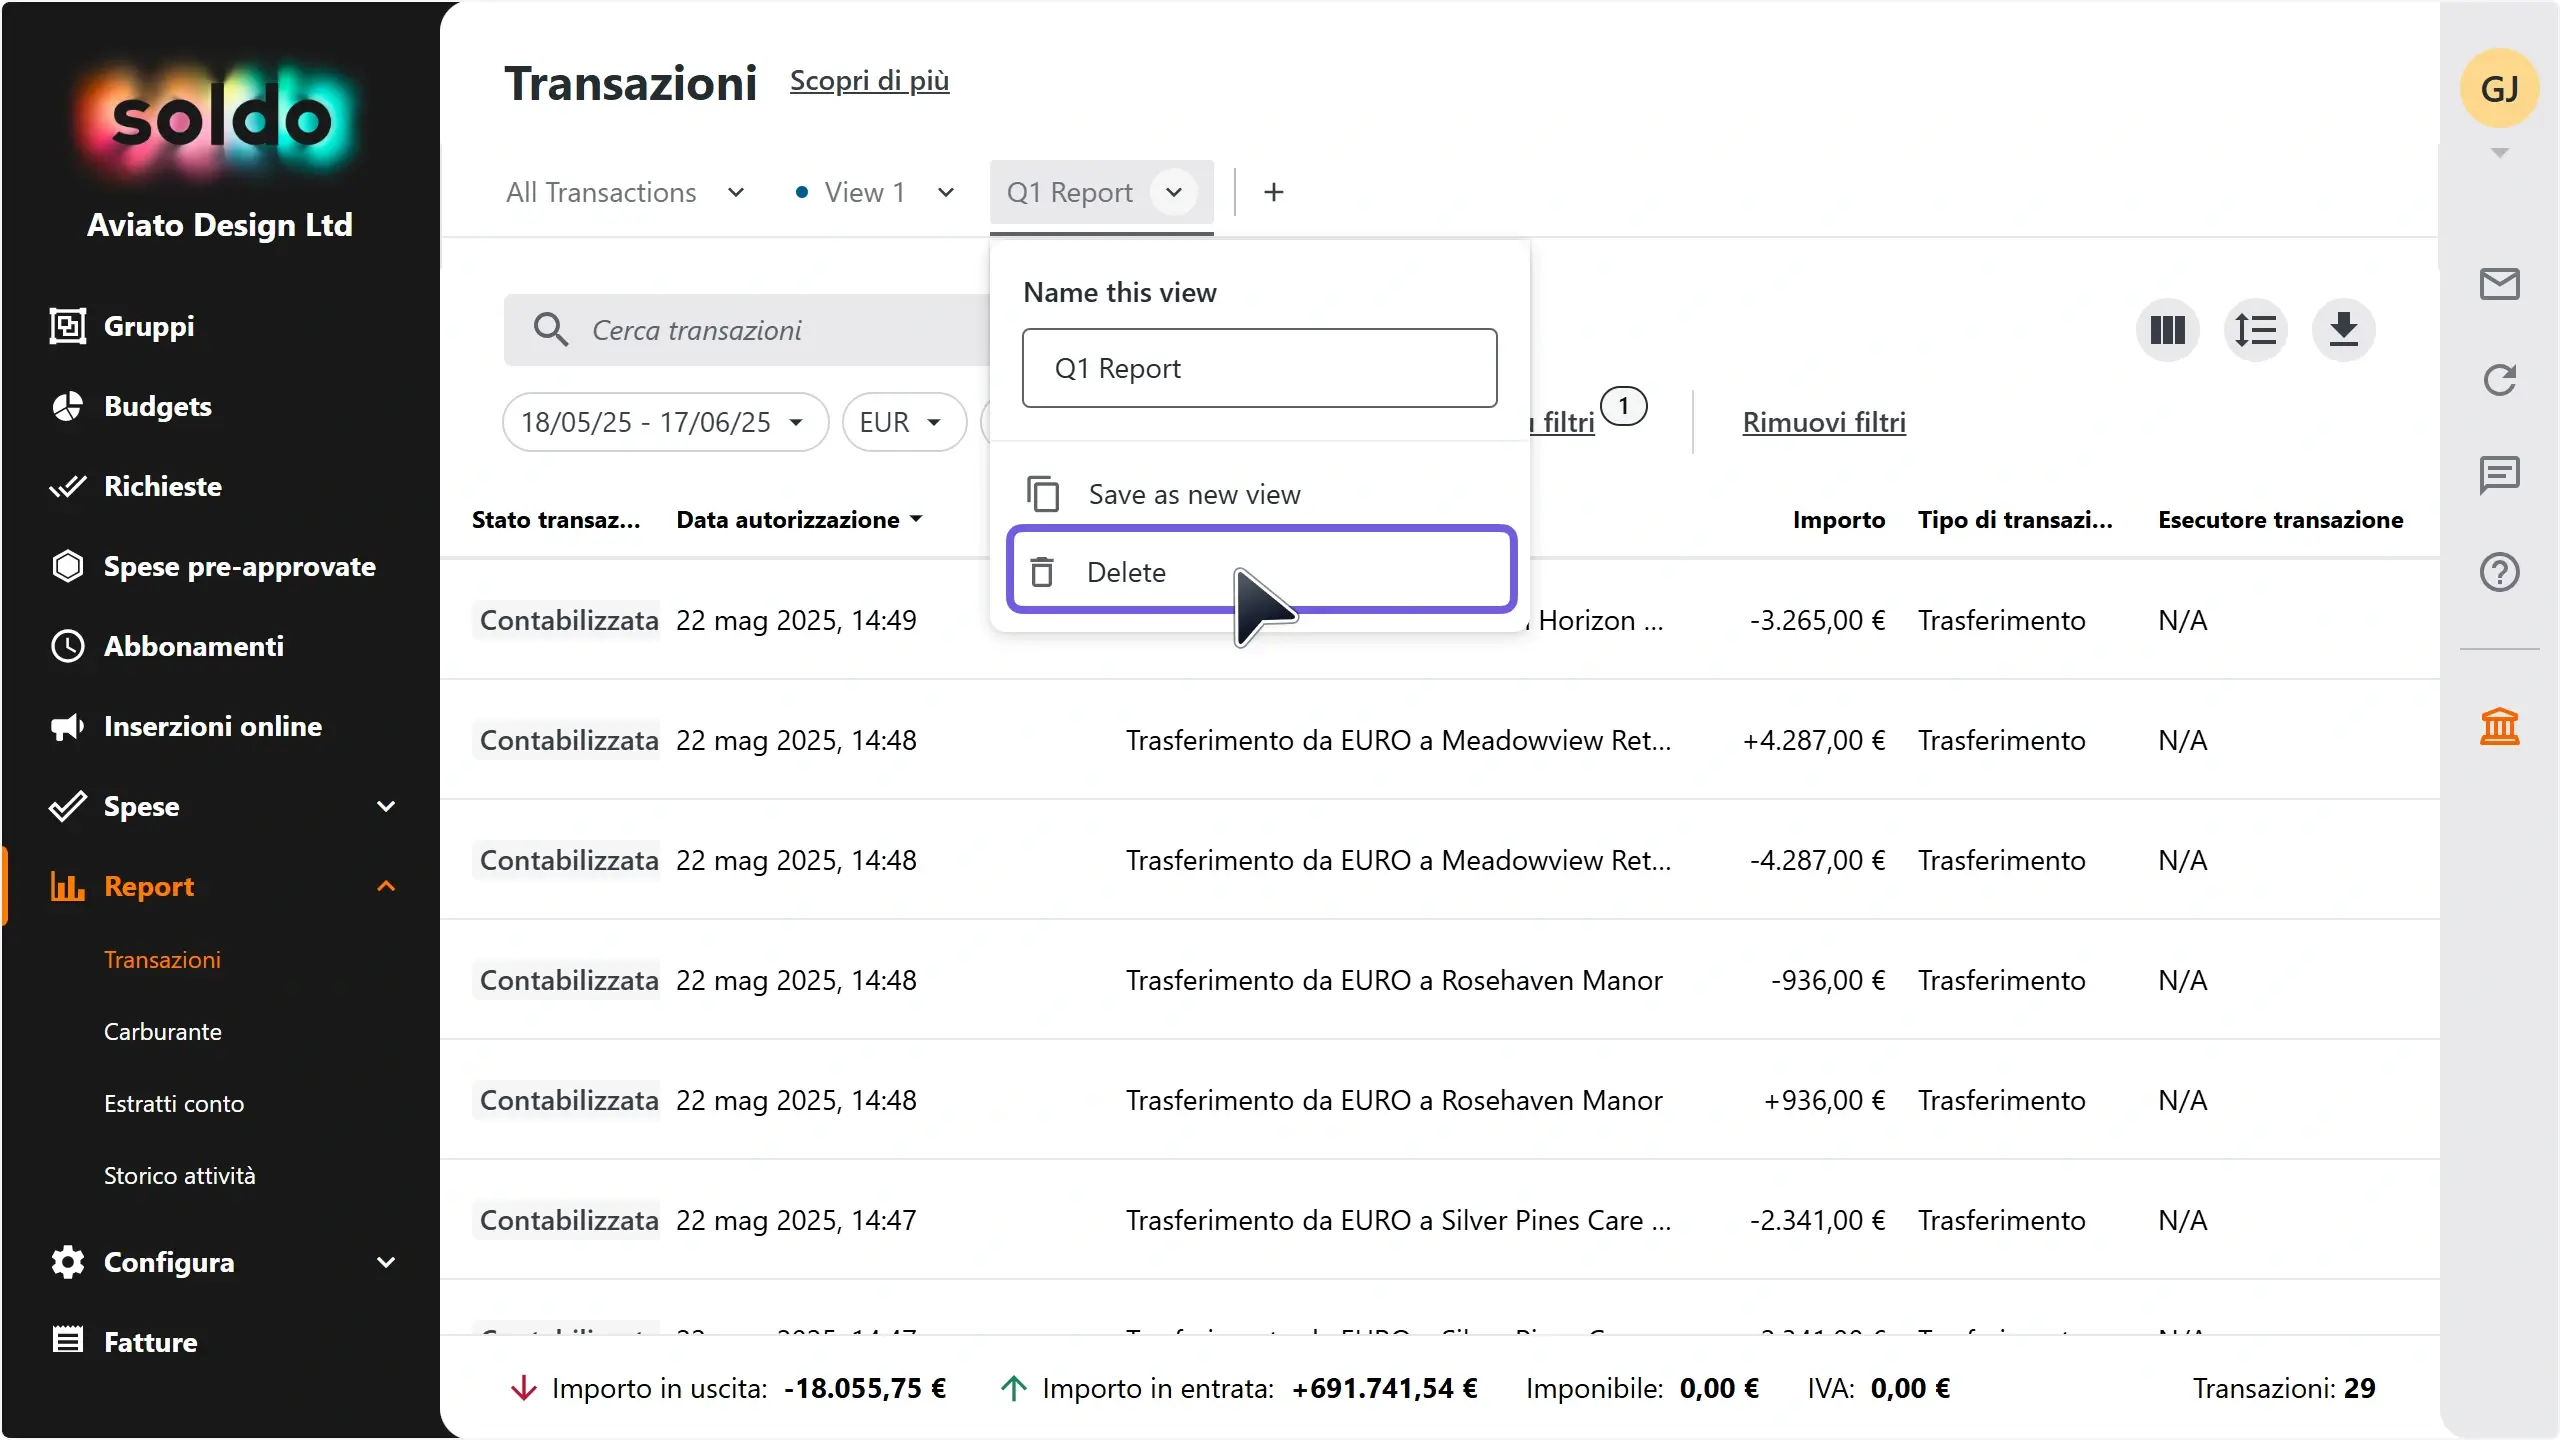
Task: Click the view name field Q1 Report
Action: [x=1259, y=368]
